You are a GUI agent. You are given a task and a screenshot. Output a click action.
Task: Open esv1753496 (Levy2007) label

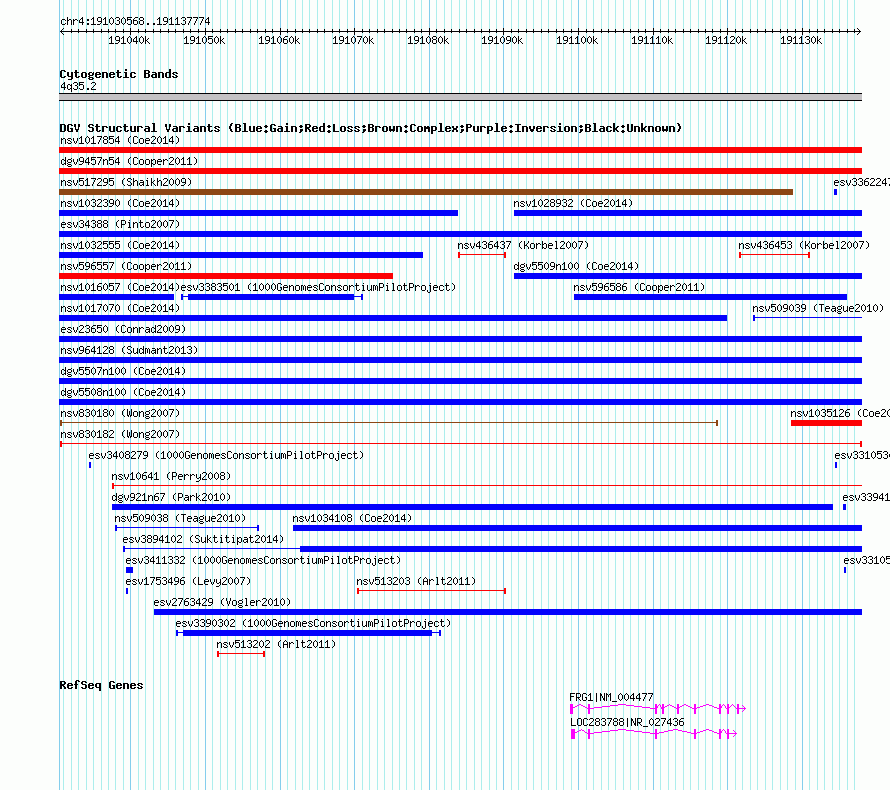pyautogui.click(x=188, y=581)
